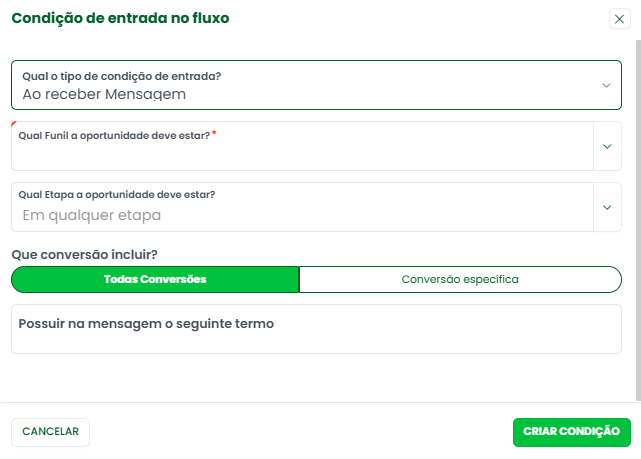Click the 'Que conversão incluir?' label
641x459 pixels.
coord(84,254)
